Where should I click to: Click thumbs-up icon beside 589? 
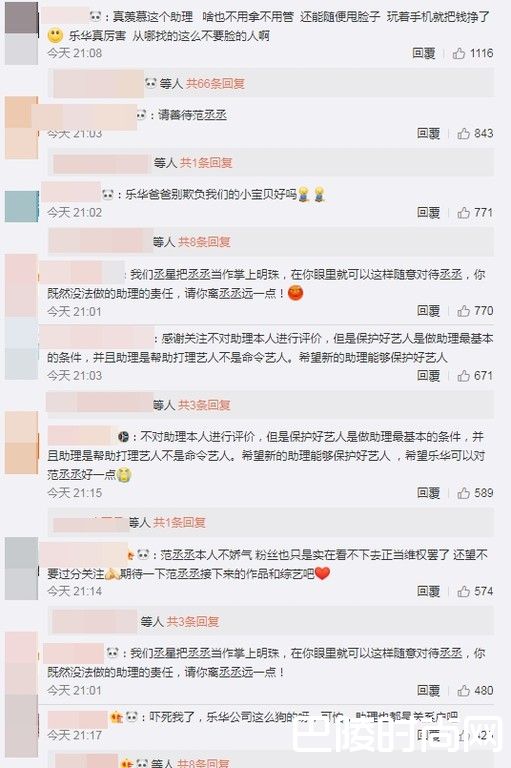point(463,493)
